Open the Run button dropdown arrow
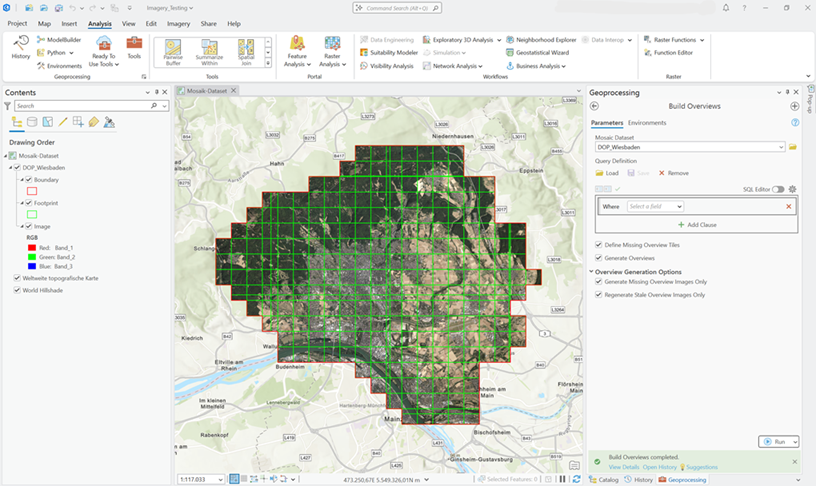Viewport: 816px width, 486px height. click(x=794, y=442)
